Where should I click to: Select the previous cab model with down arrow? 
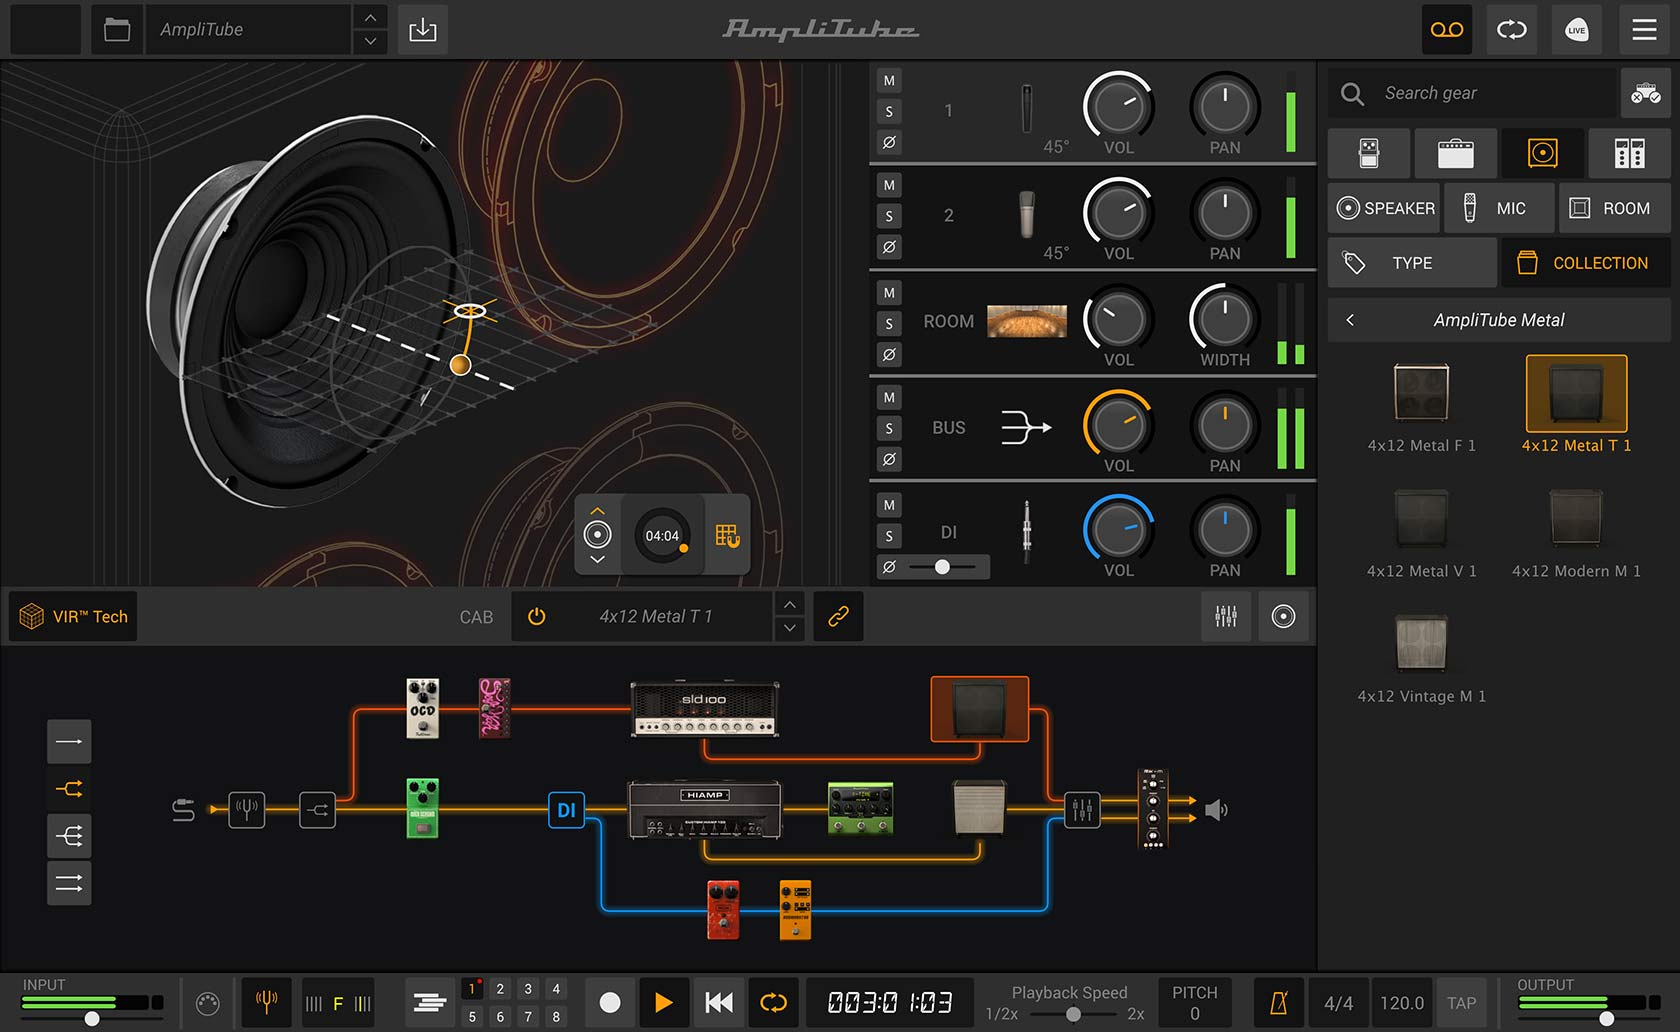click(x=790, y=629)
